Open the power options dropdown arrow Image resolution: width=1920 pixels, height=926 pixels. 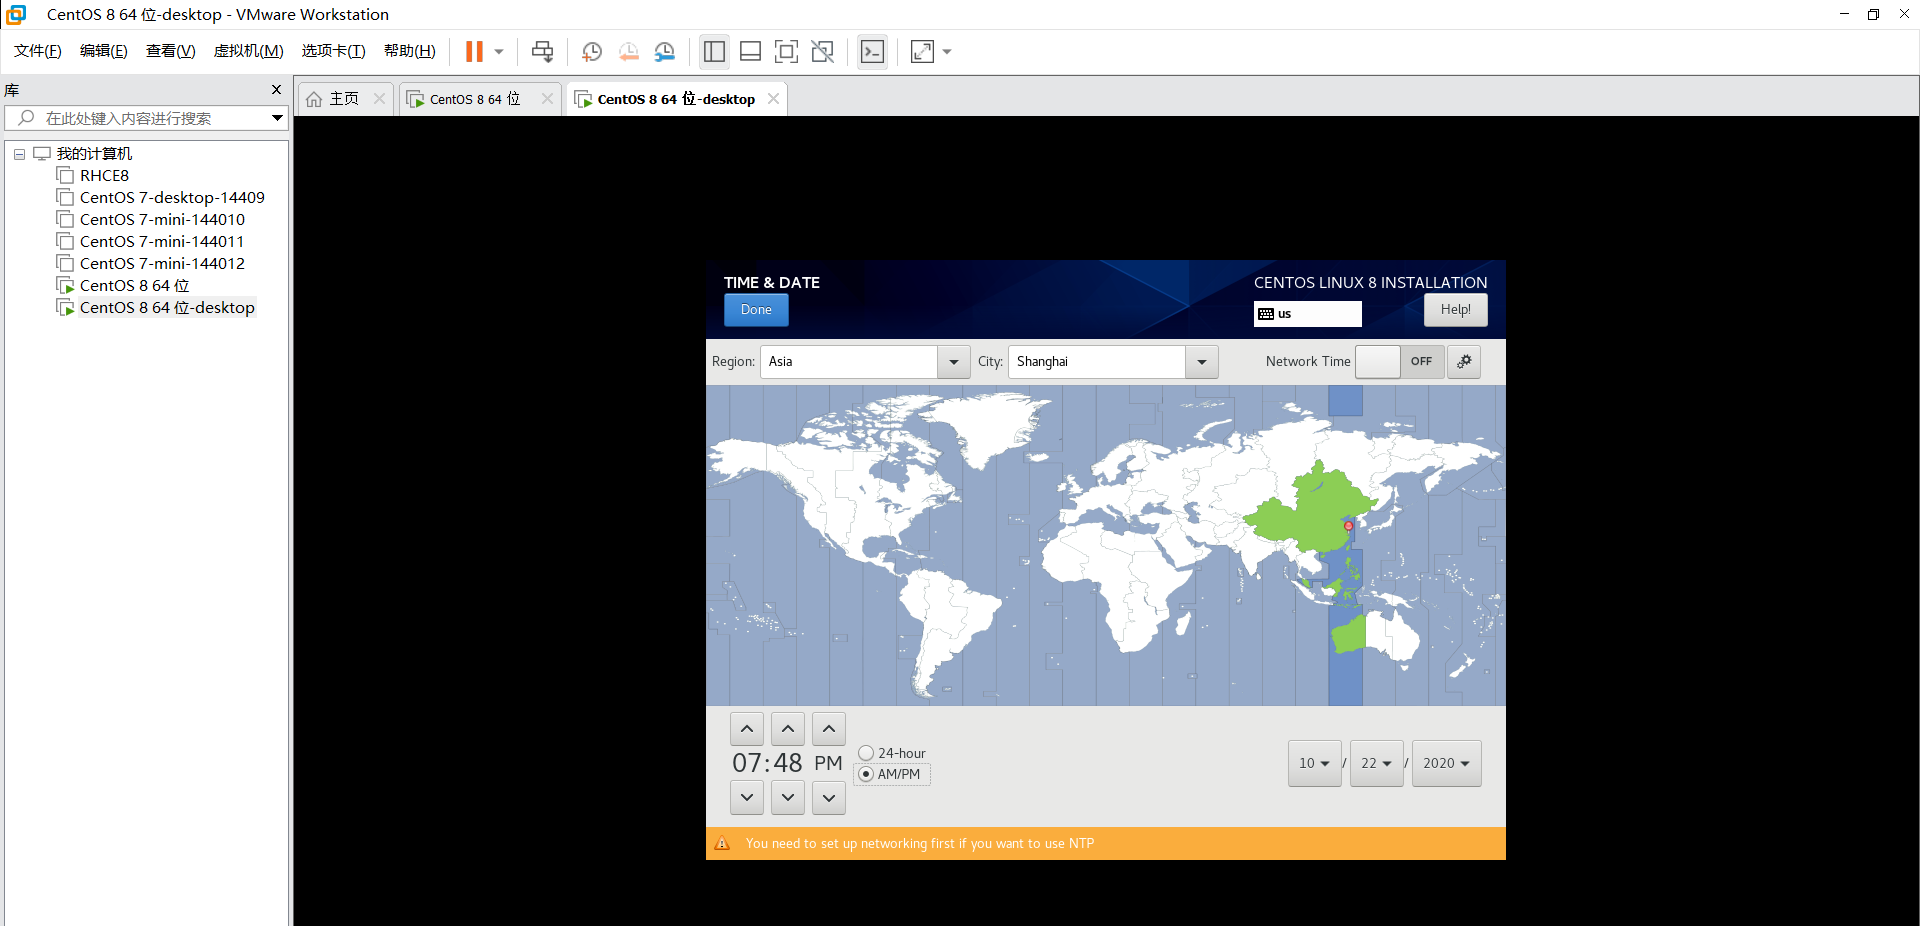499,52
